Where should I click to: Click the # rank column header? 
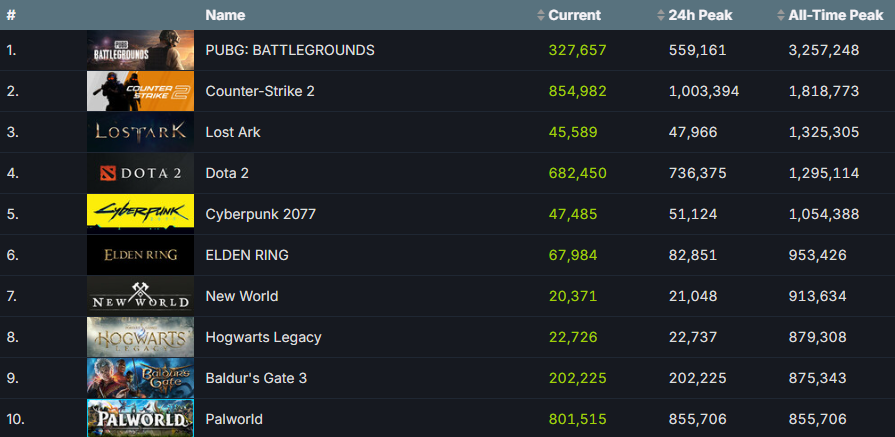pos(11,15)
